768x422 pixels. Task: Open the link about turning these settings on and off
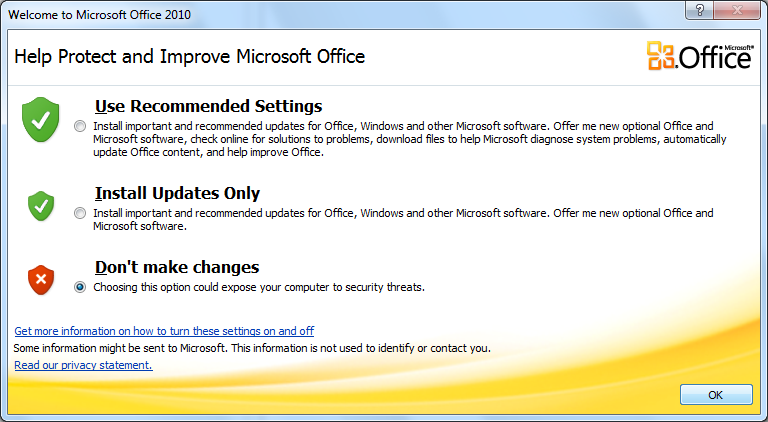click(164, 331)
